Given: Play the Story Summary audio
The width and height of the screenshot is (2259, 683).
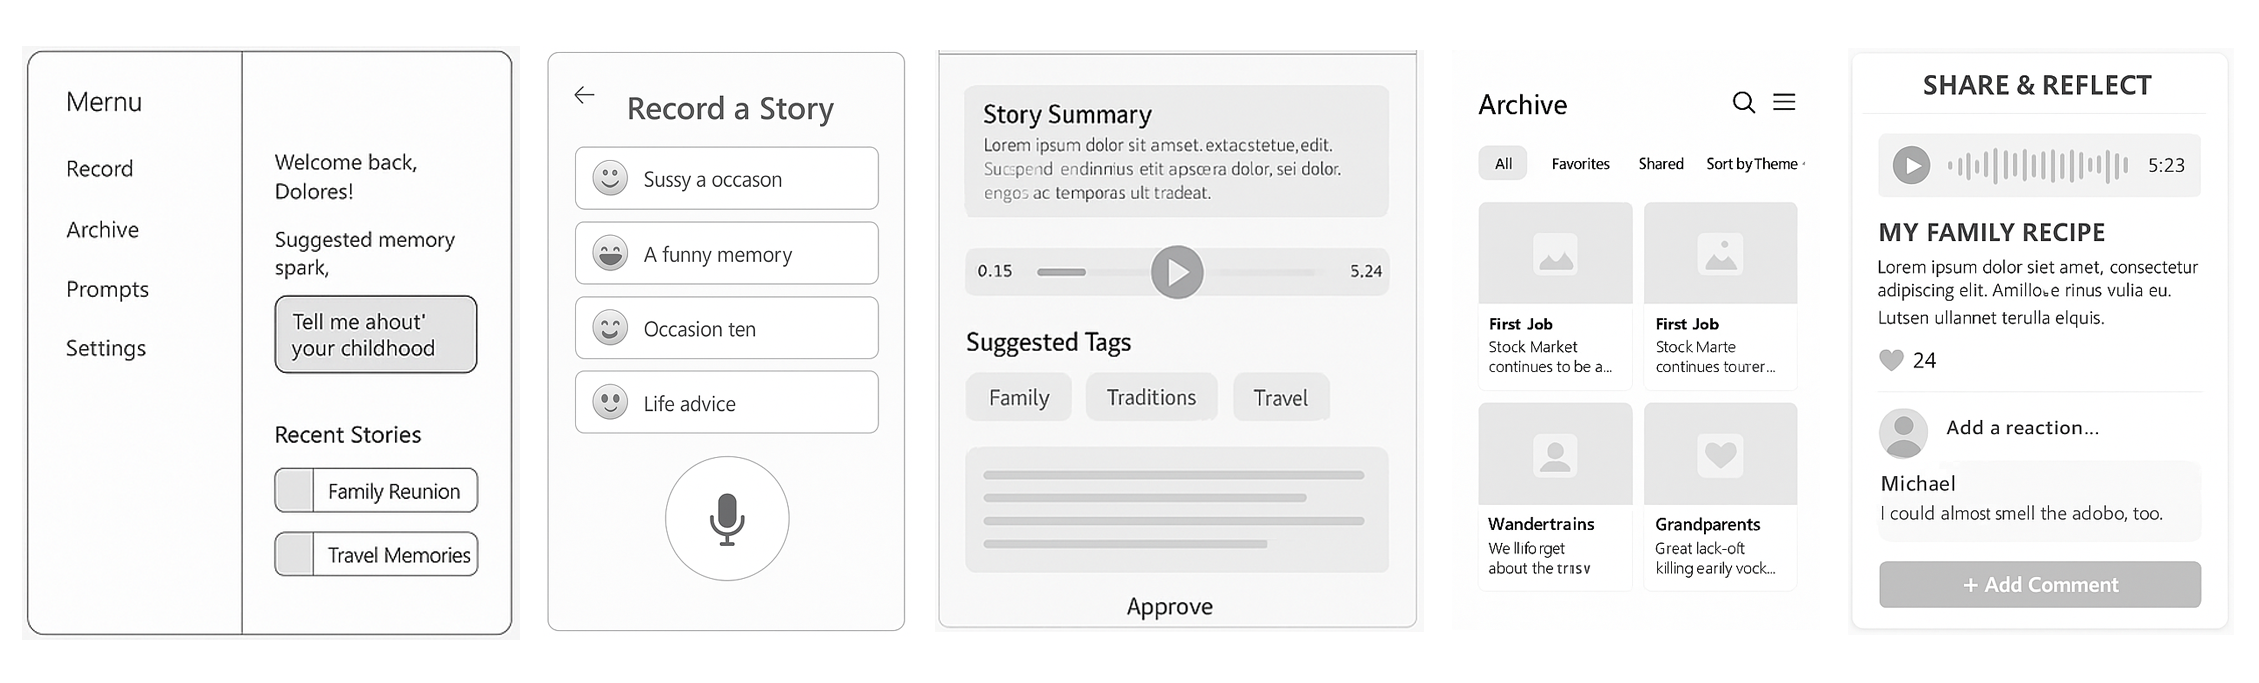Looking at the screenshot, I should (1177, 272).
